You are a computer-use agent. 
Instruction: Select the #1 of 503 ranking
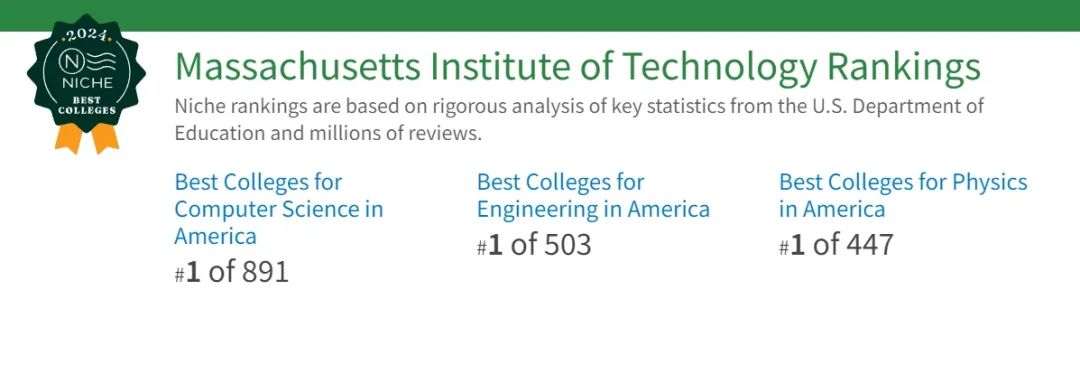click(x=534, y=245)
